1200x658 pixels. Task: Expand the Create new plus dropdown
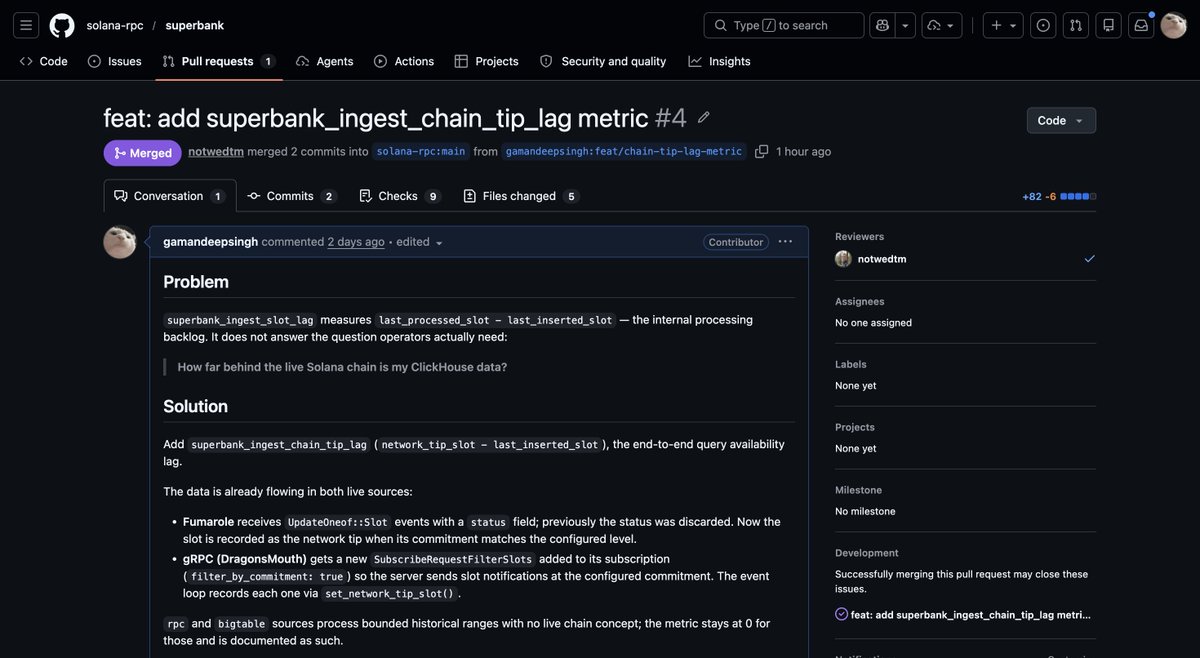pos(1003,25)
